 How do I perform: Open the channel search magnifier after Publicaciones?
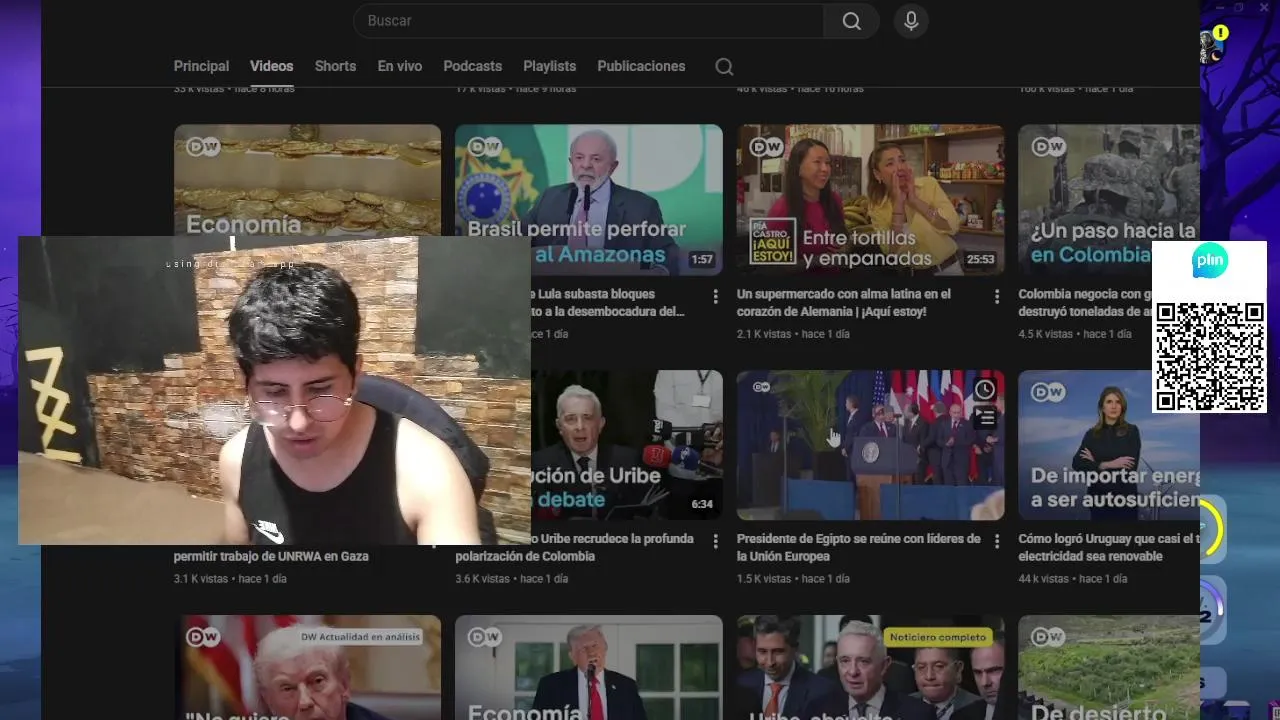tap(724, 66)
